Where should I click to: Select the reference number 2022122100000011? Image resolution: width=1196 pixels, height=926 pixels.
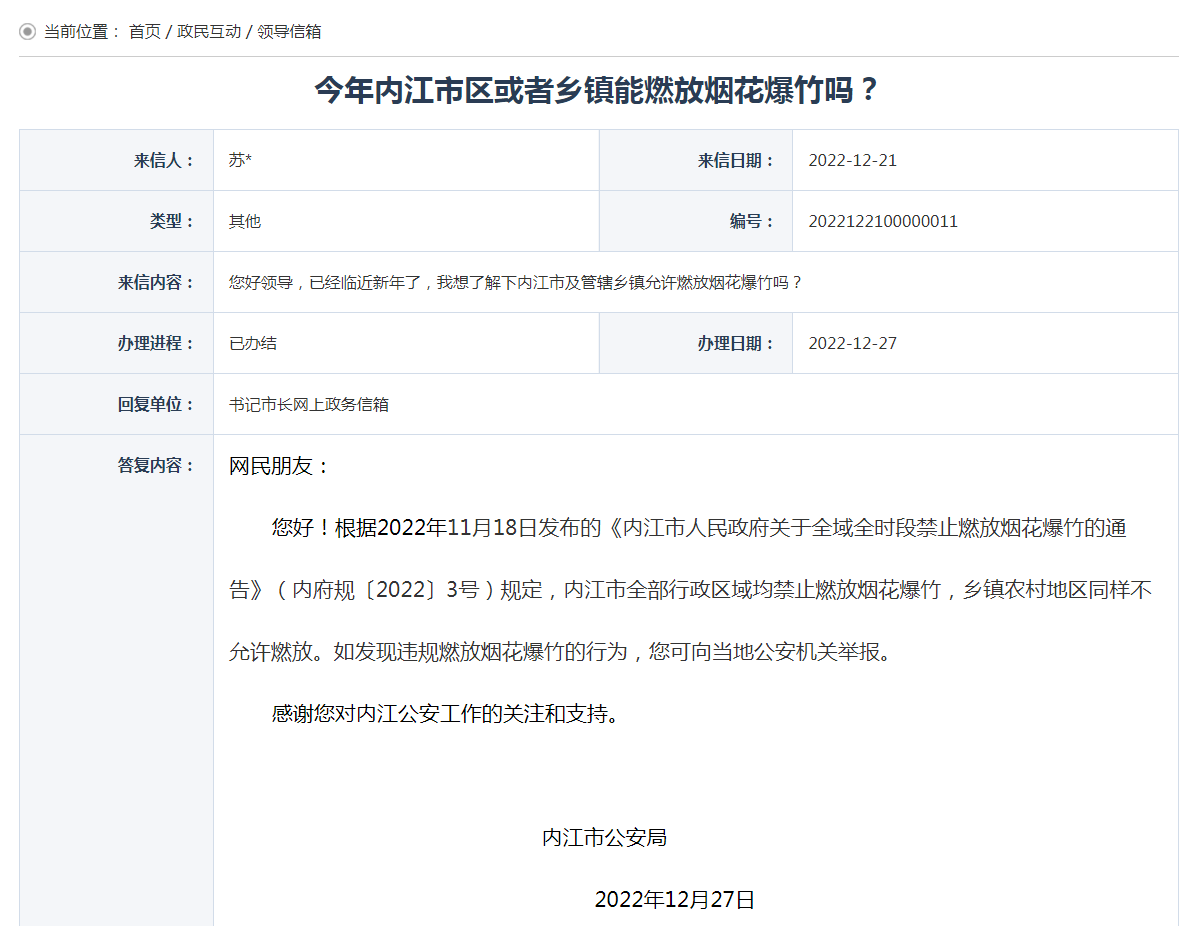click(x=882, y=221)
